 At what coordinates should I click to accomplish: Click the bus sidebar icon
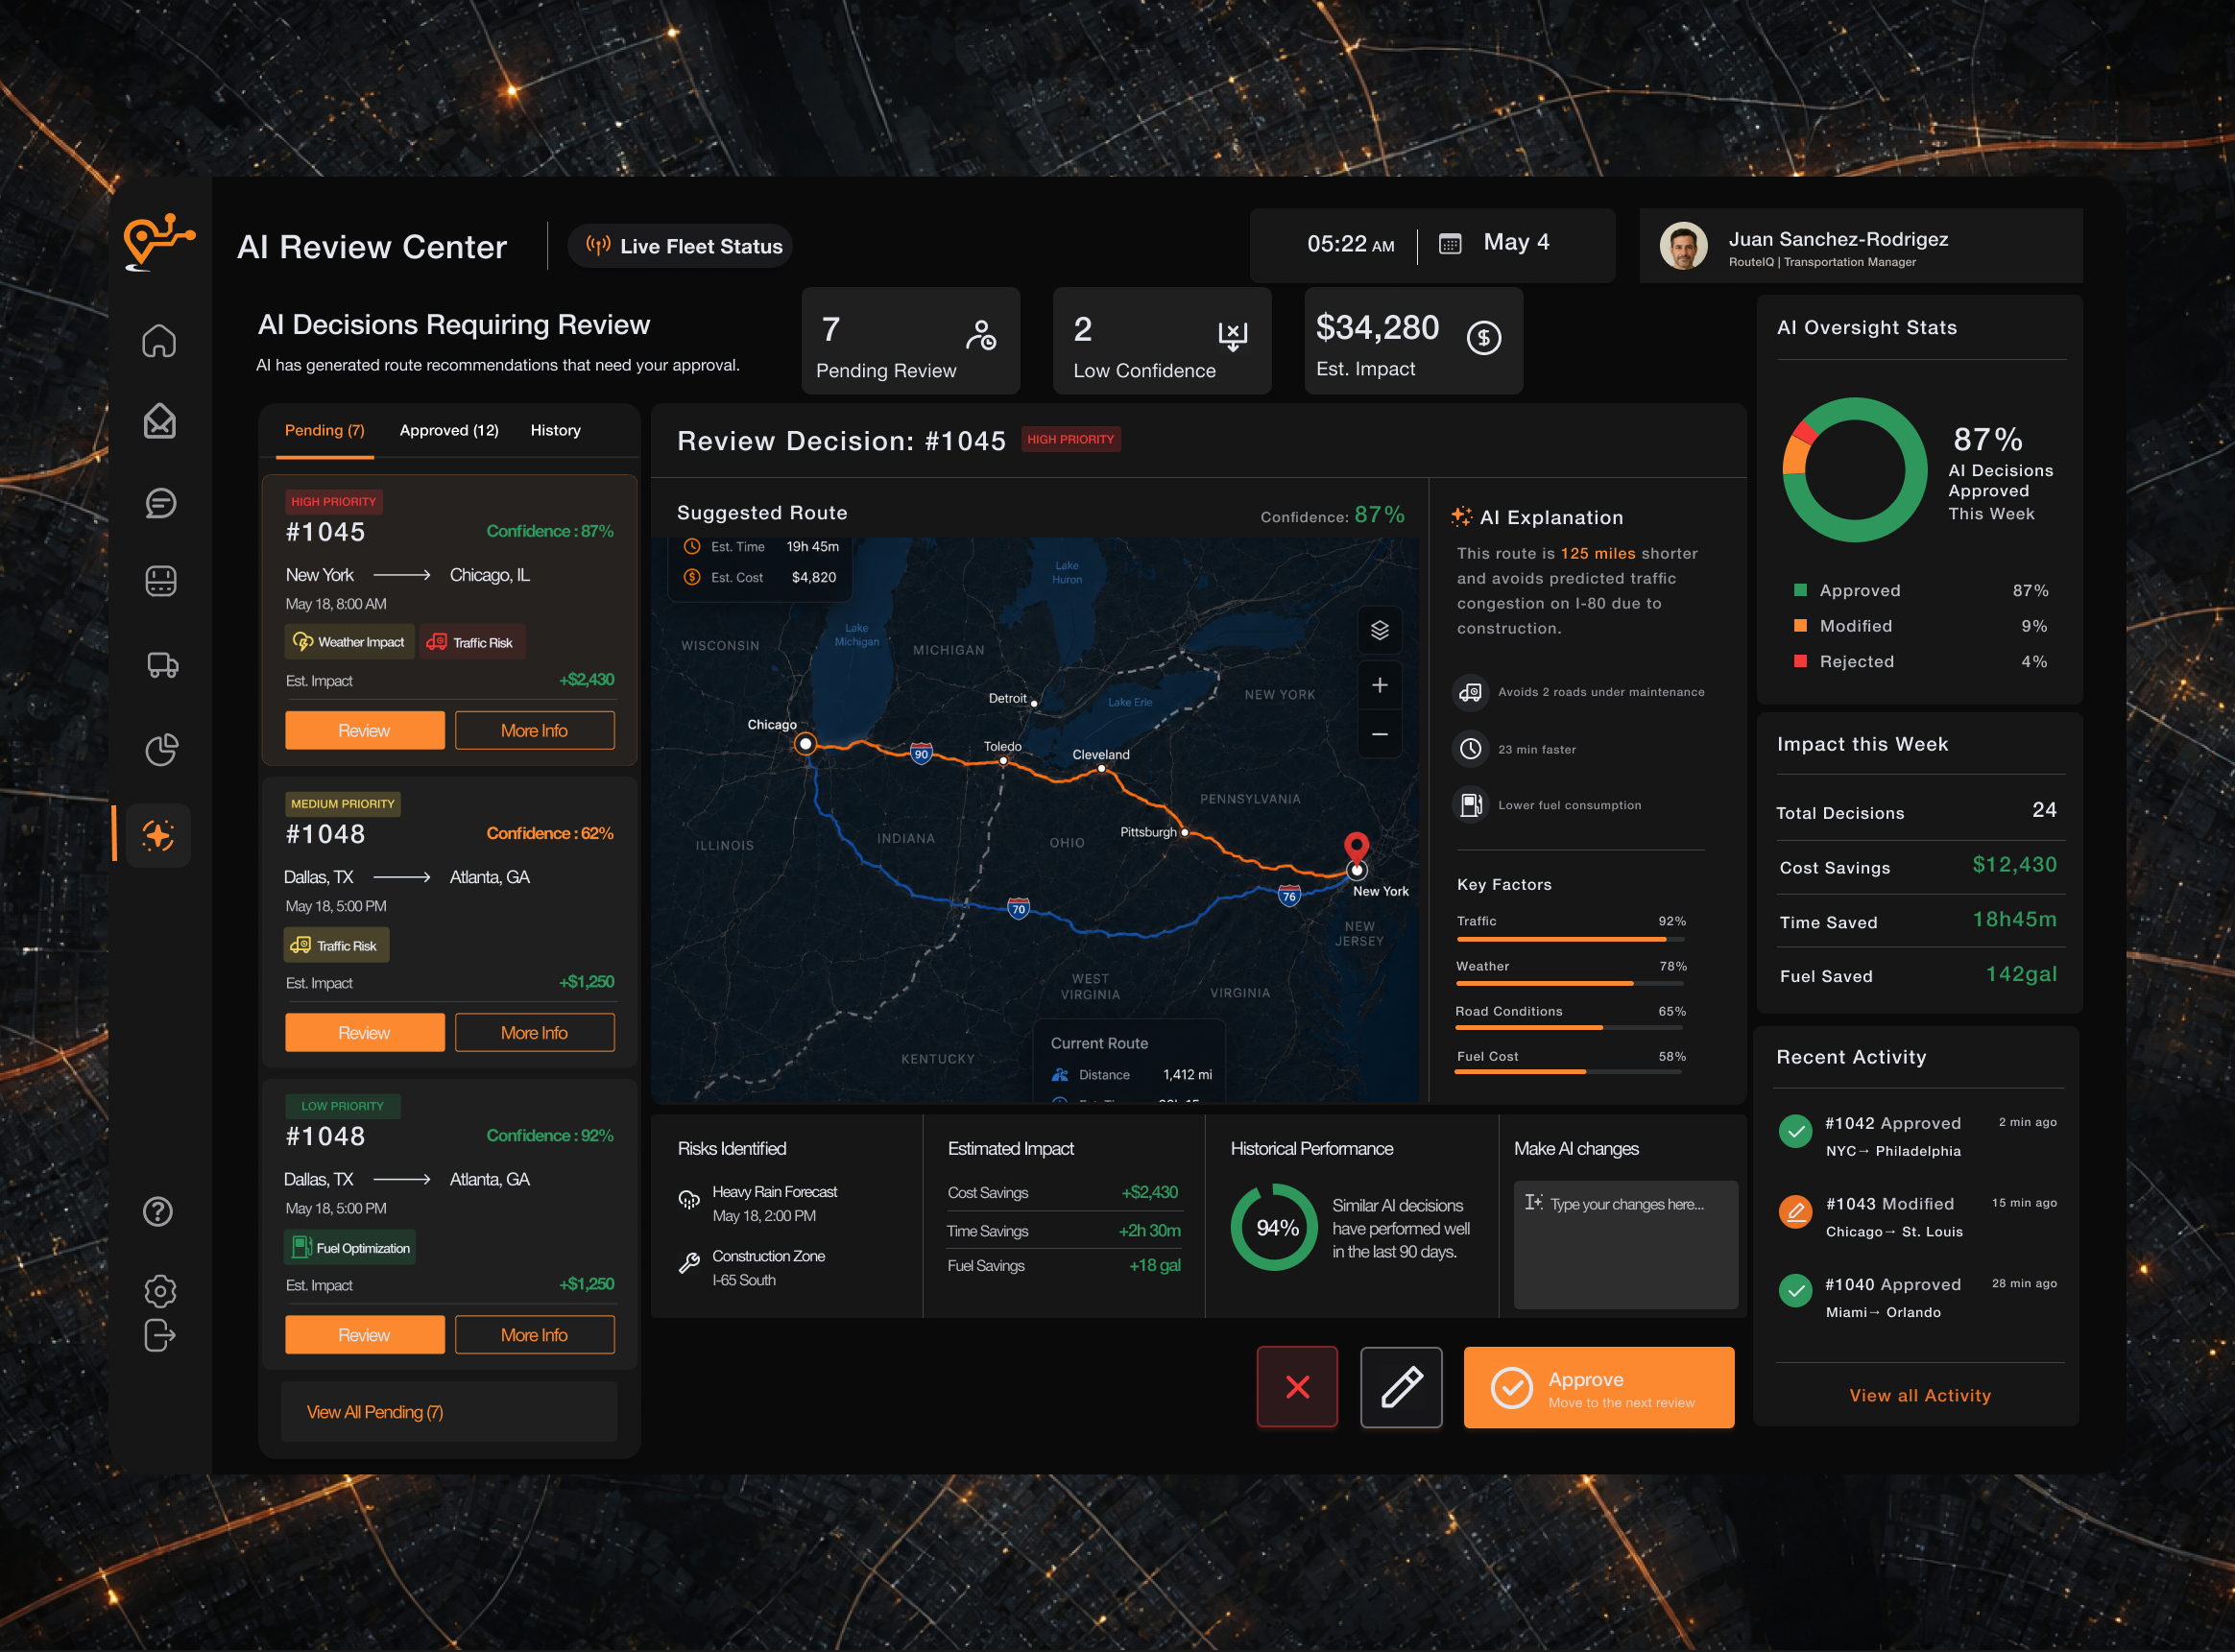161,581
